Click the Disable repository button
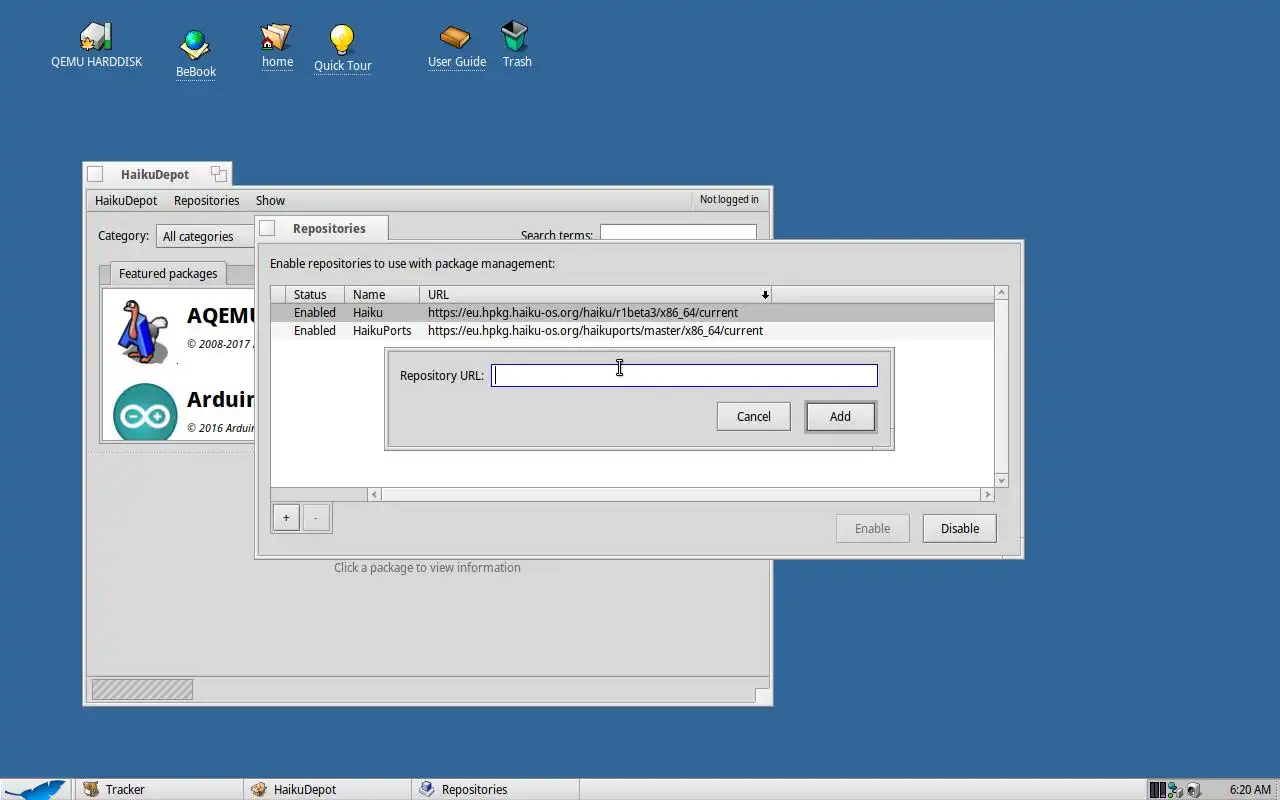The width and height of the screenshot is (1280, 800). pyautogui.click(x=959, y=528)
